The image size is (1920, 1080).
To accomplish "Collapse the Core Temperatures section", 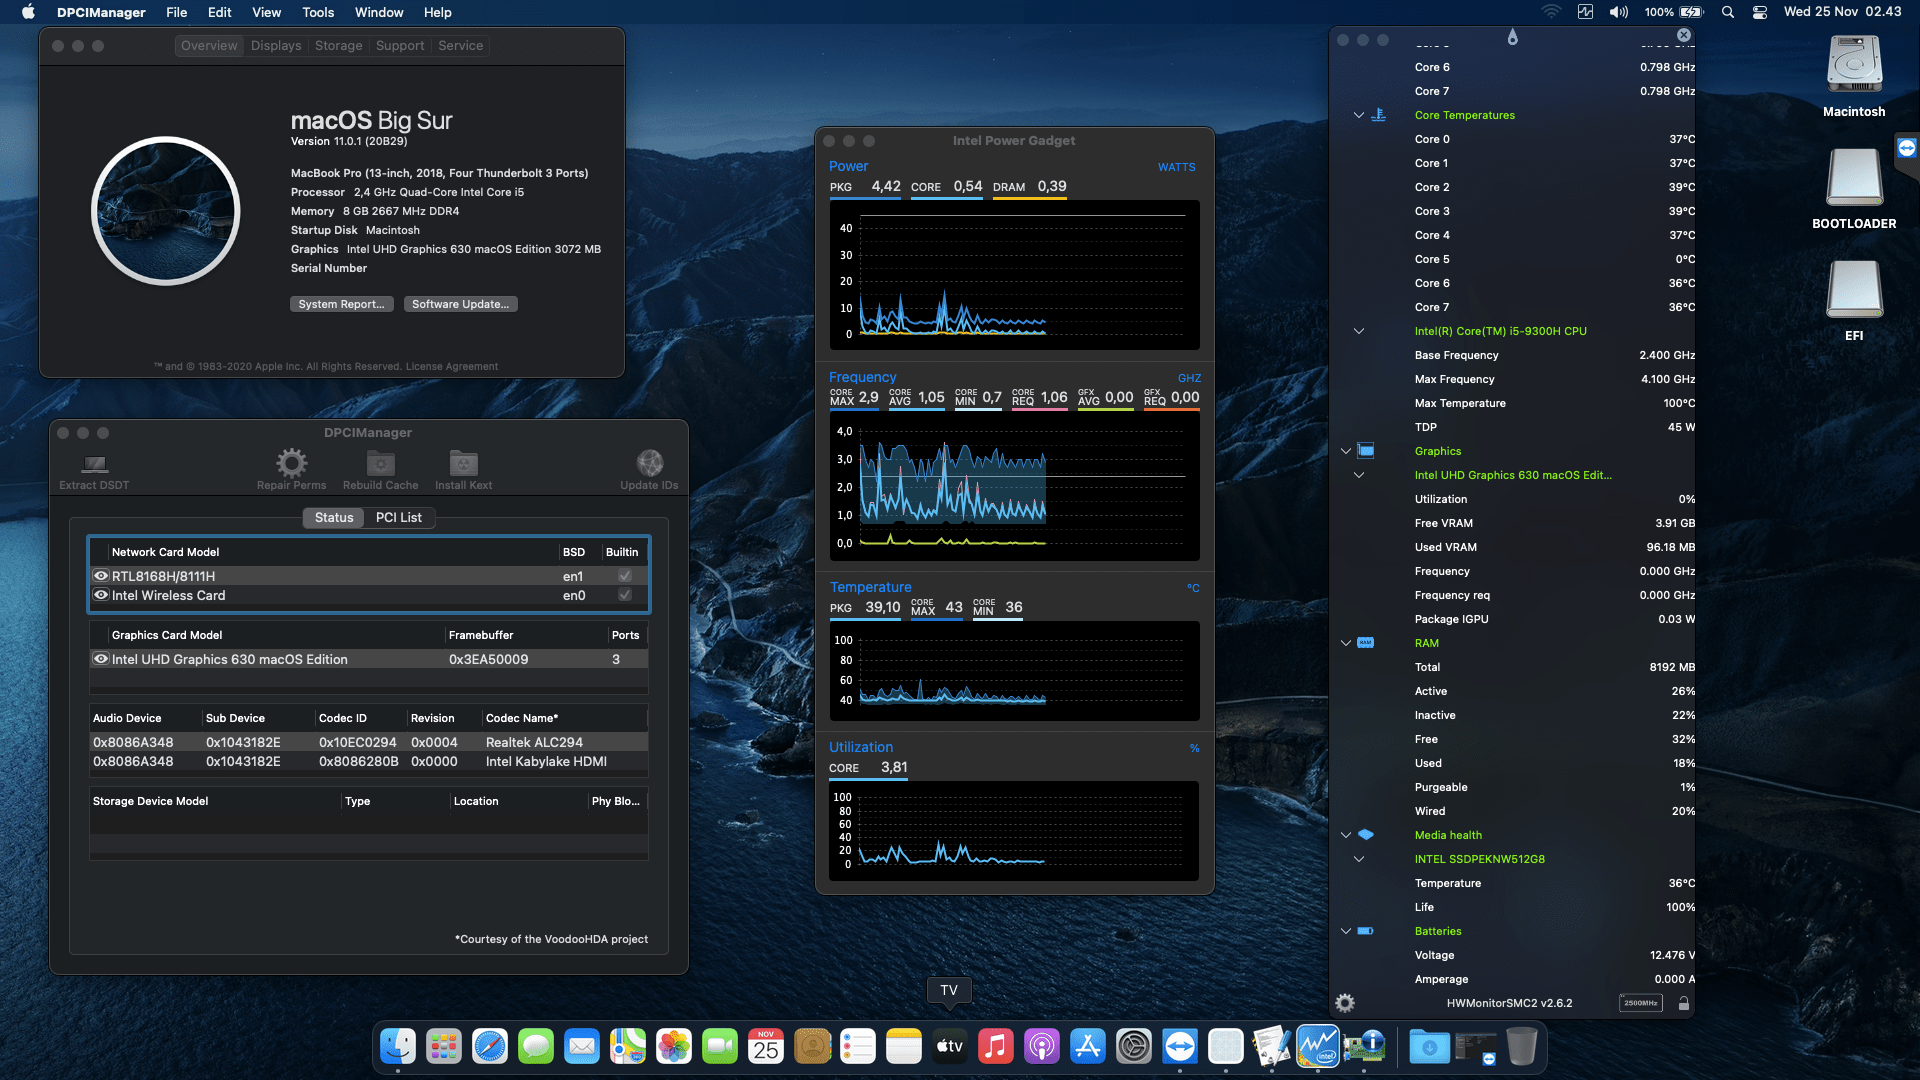I will (1358, 115).
